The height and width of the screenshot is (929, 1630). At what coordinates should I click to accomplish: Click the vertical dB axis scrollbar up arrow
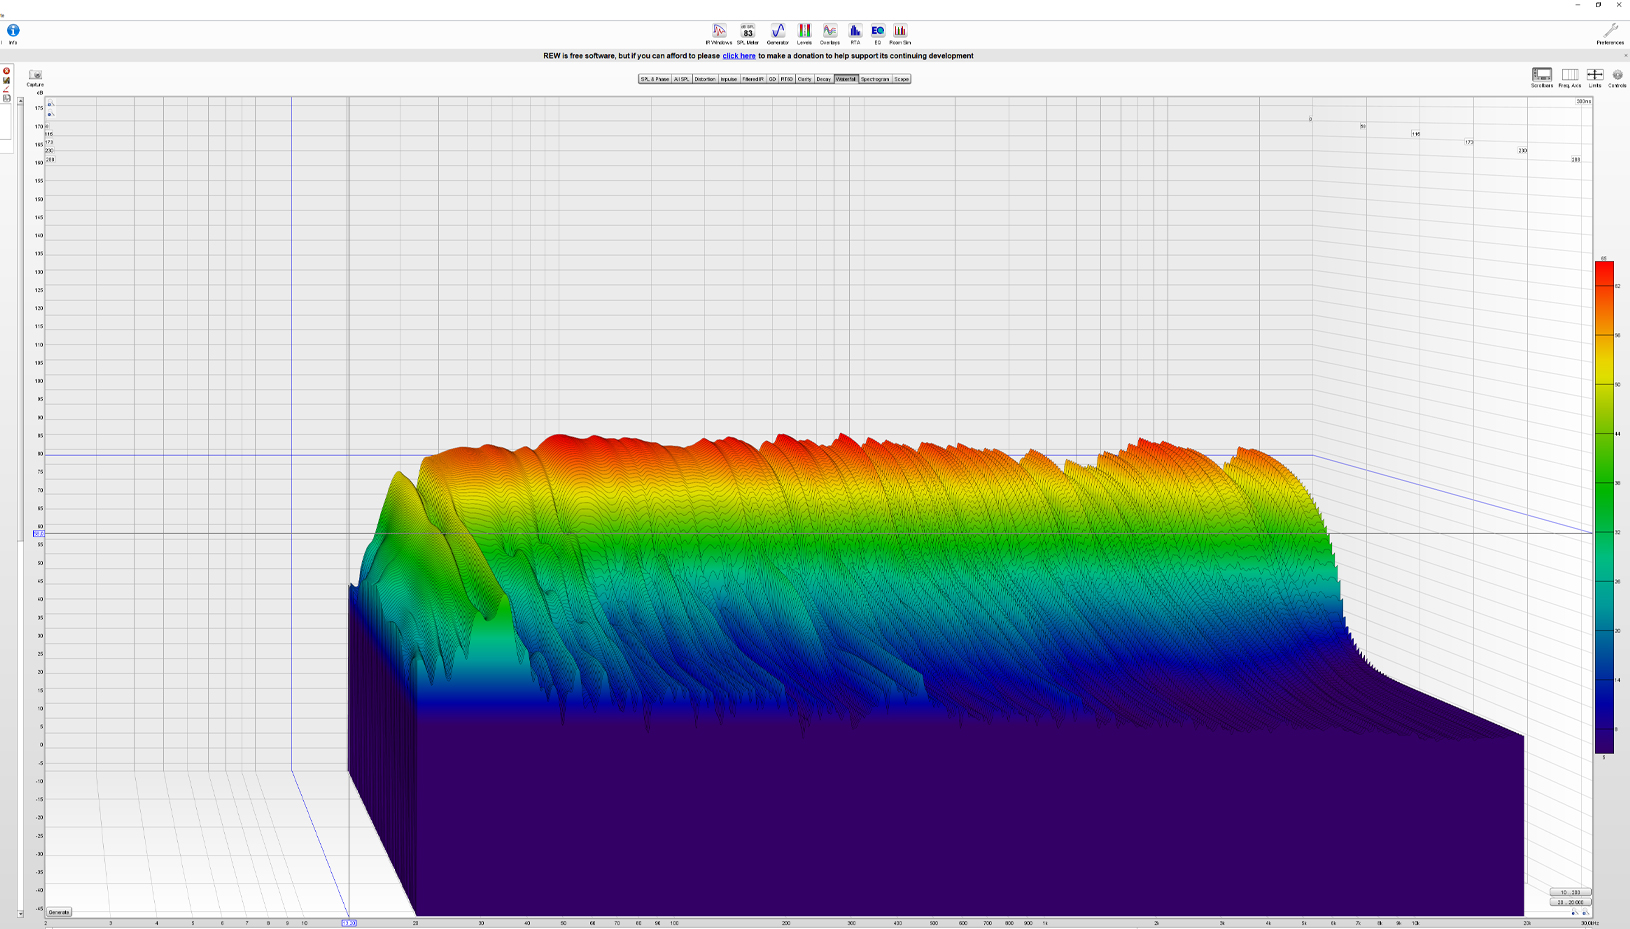[x=20, y=101]
